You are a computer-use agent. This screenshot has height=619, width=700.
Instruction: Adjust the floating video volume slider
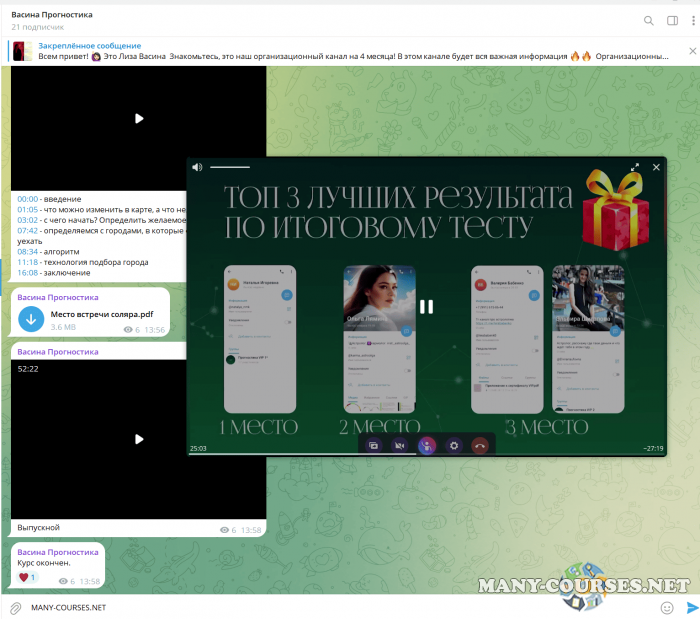tap(229, 167)
